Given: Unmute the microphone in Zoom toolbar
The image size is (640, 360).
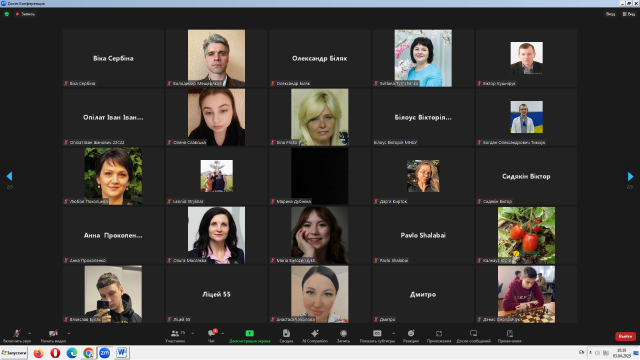Looking at the screenshot, I should [17, 336].
